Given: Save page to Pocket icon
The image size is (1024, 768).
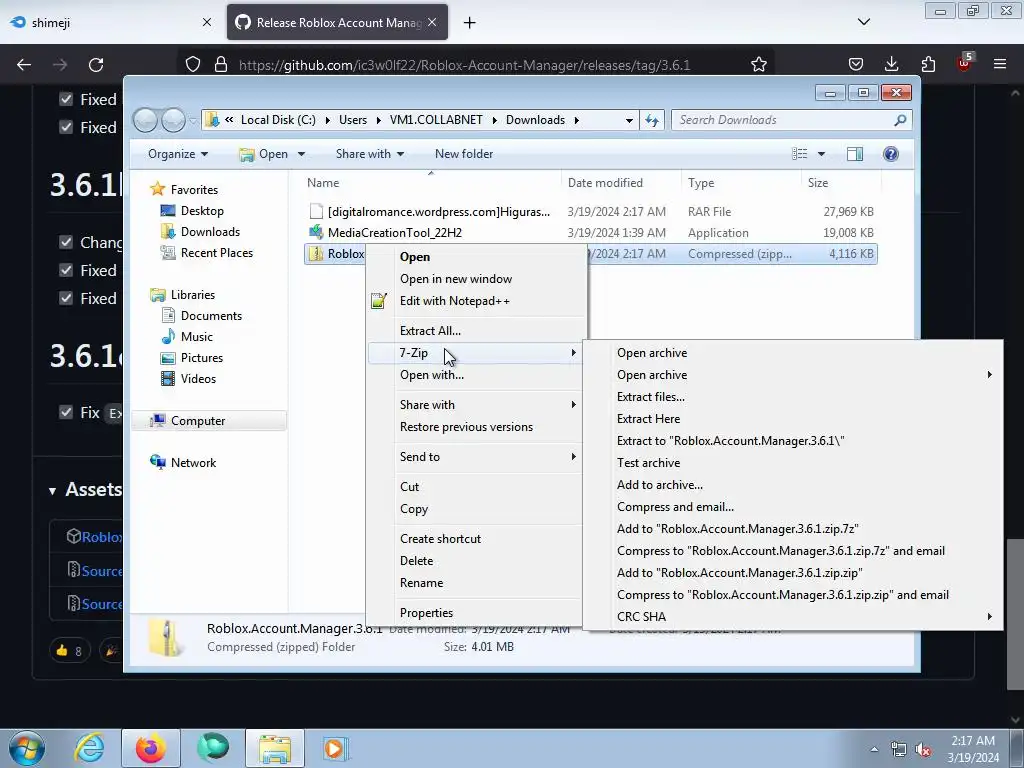Looking at the screenshot, I should (856, 64).
